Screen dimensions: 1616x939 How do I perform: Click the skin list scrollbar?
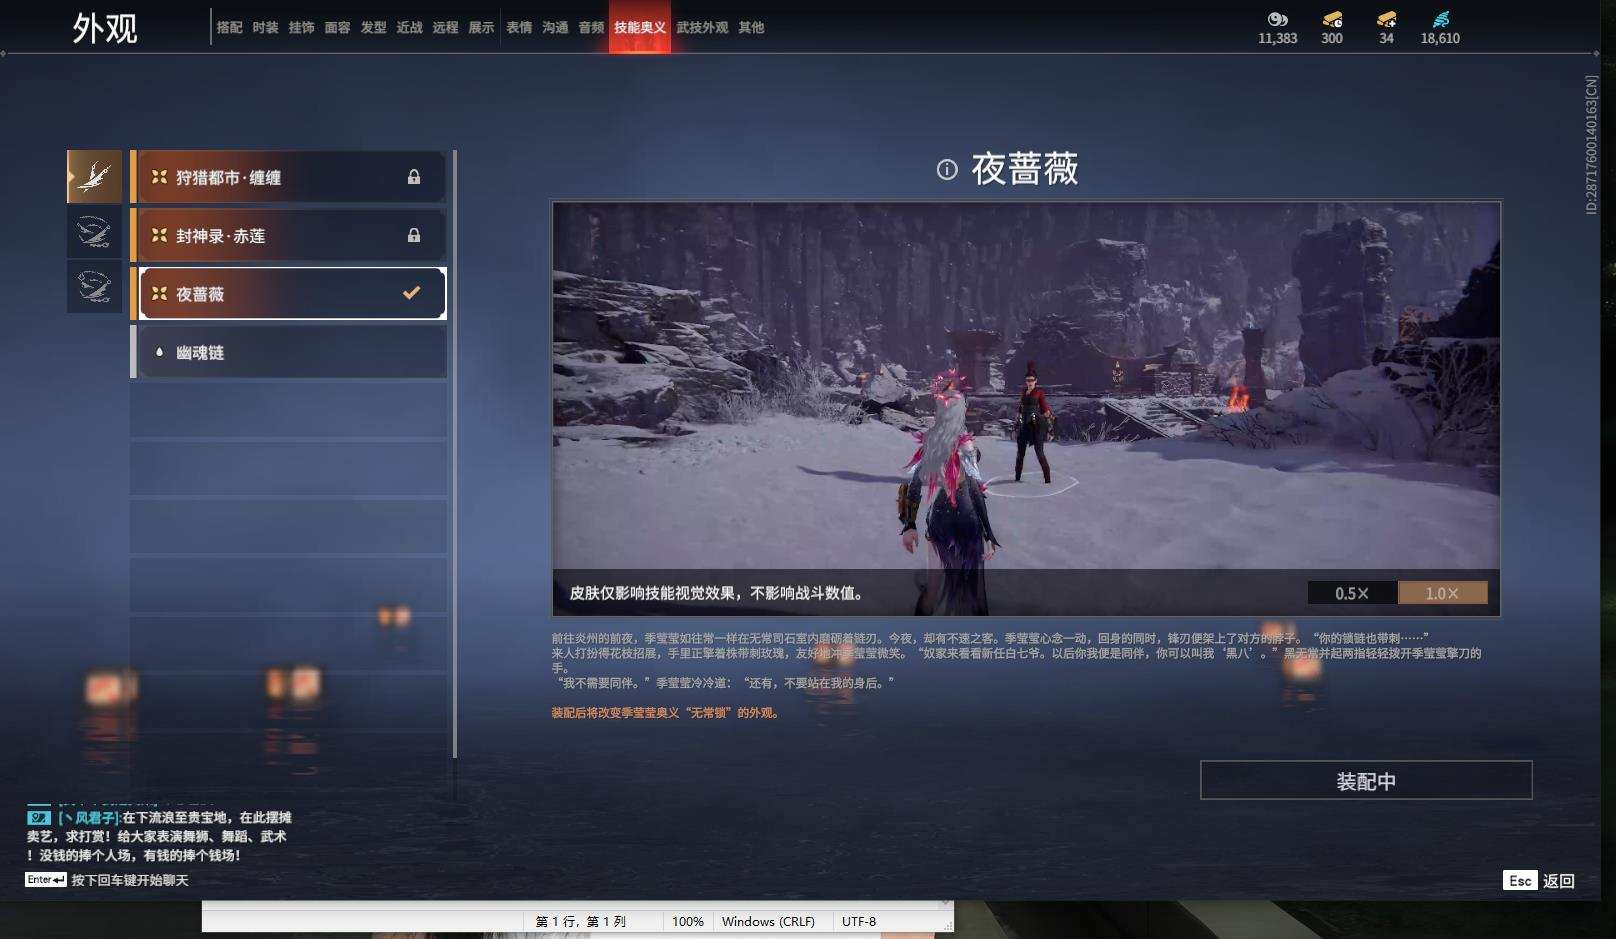click(455, 453)
